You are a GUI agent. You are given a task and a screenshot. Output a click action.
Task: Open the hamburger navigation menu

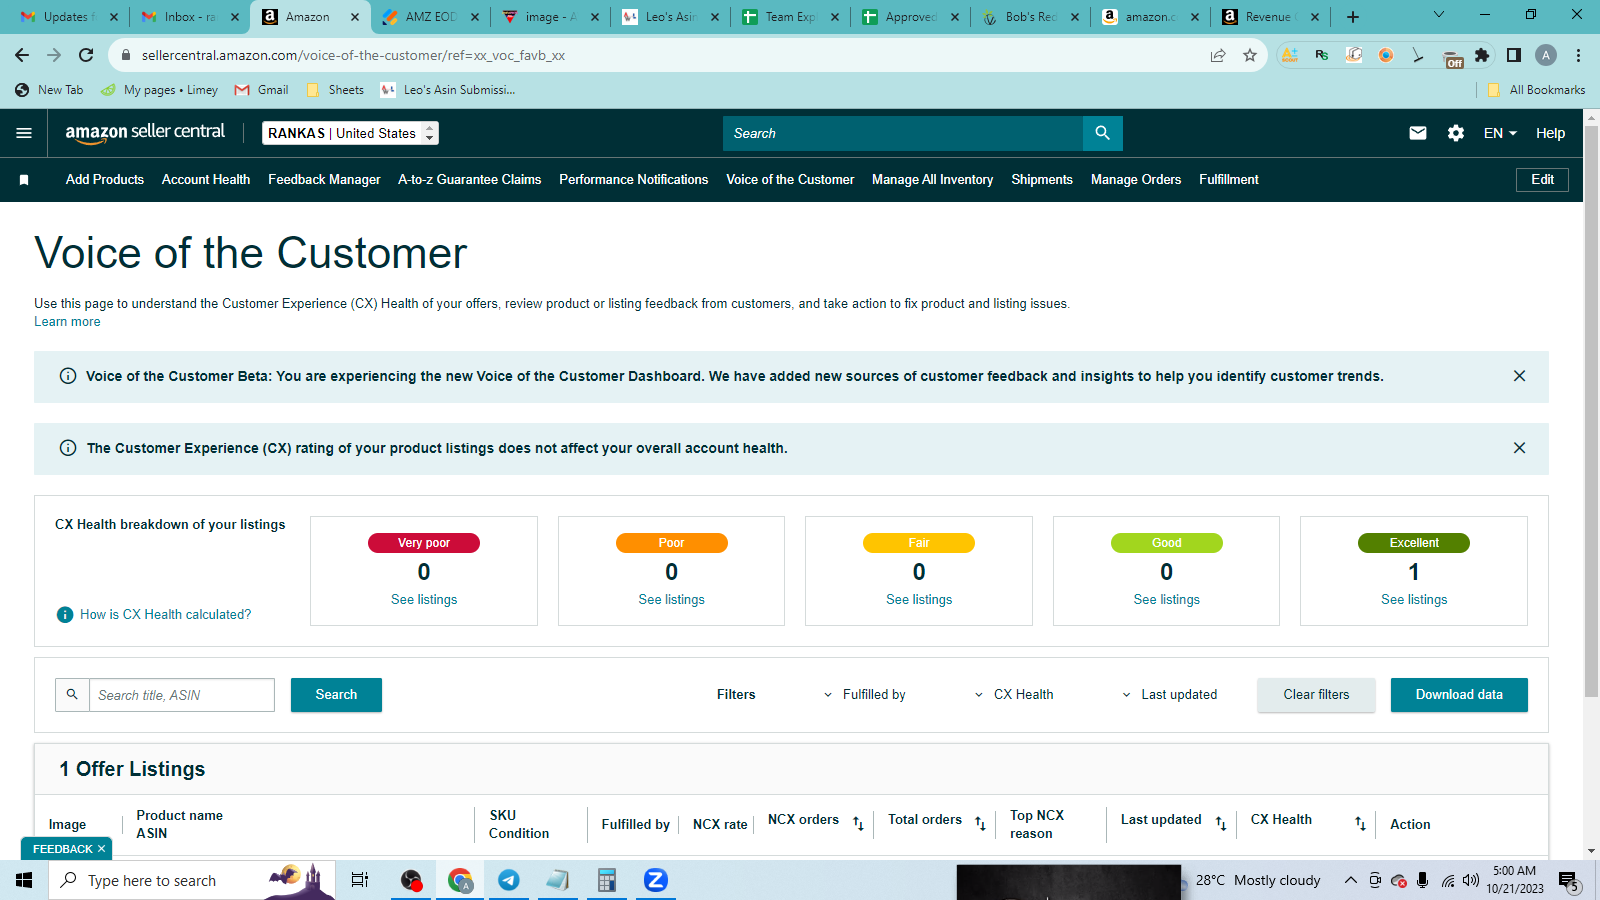coord(24,133)
